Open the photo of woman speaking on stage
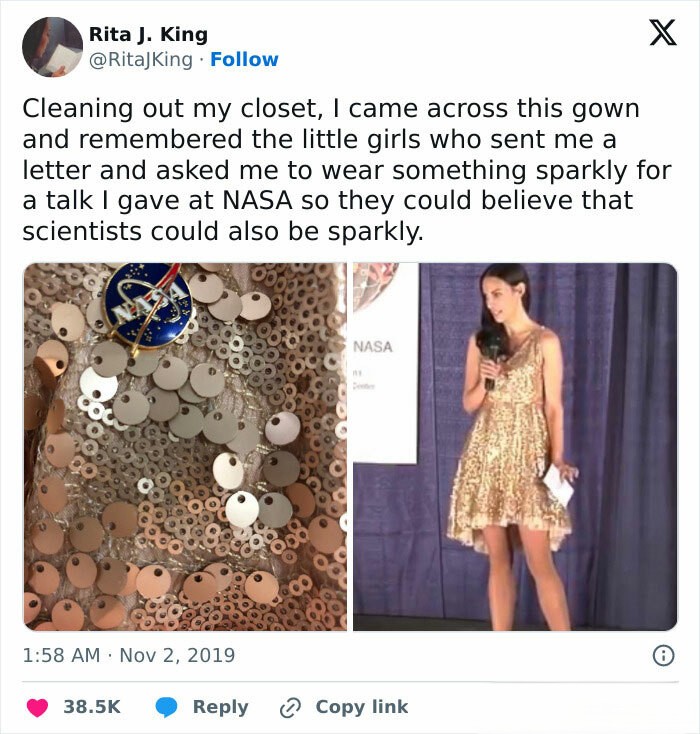This screenshot has height=734, width=700. pos(515,447)
